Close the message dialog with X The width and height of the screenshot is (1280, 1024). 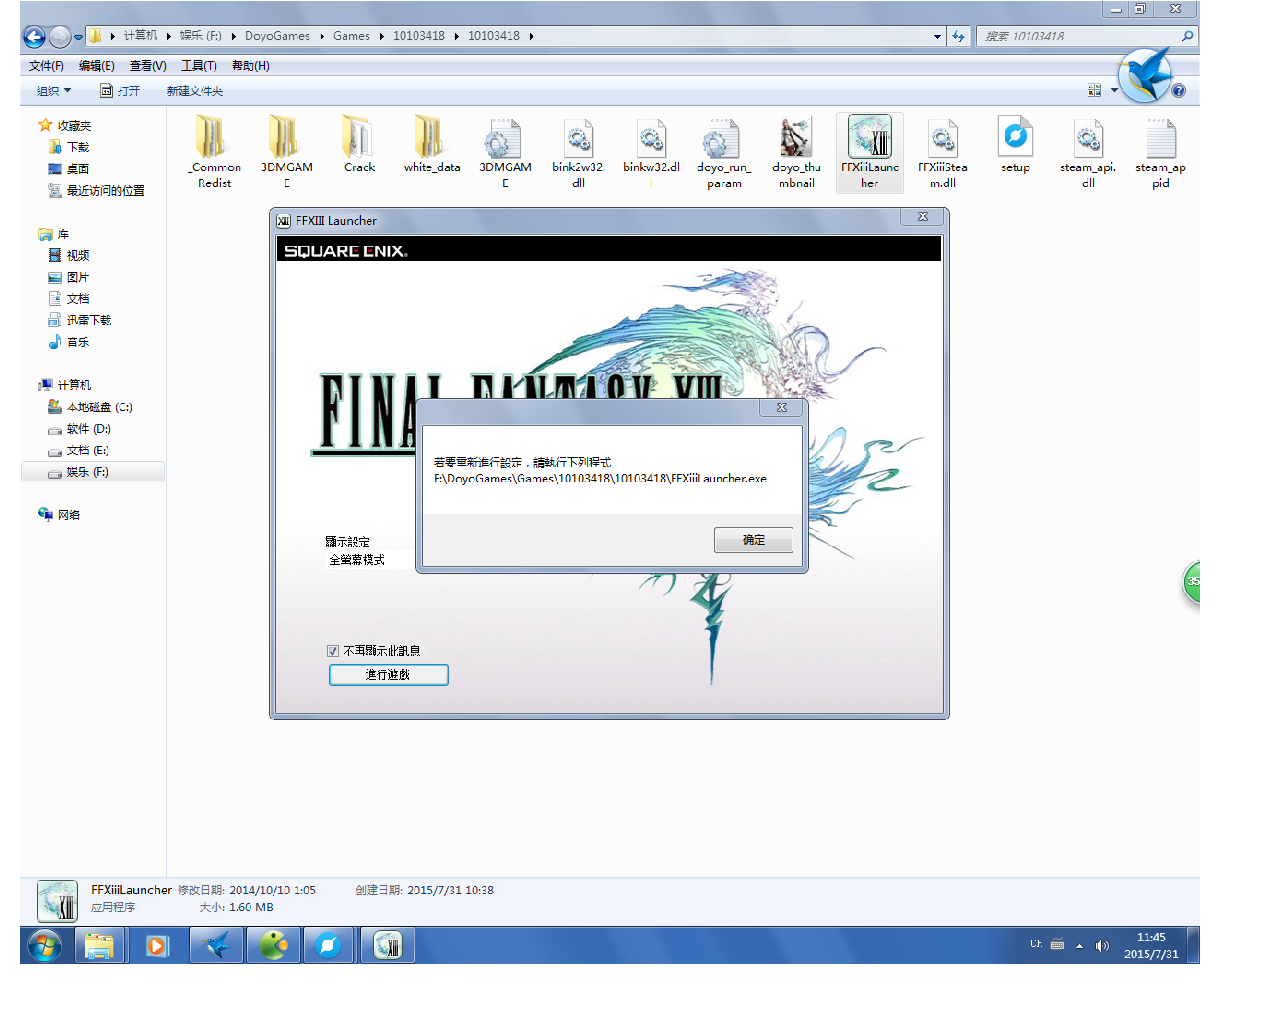tap(782, 407)
